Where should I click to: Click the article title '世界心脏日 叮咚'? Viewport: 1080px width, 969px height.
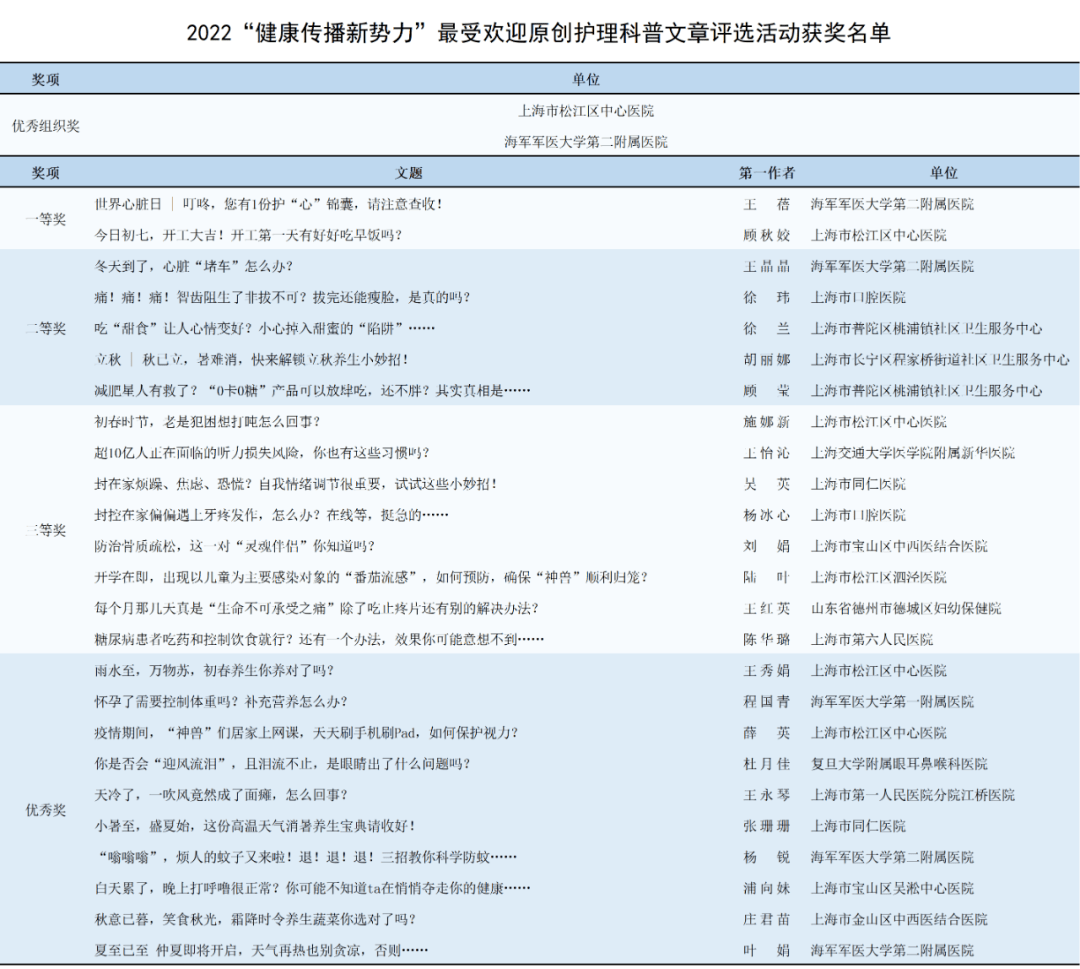click(269, 204)
